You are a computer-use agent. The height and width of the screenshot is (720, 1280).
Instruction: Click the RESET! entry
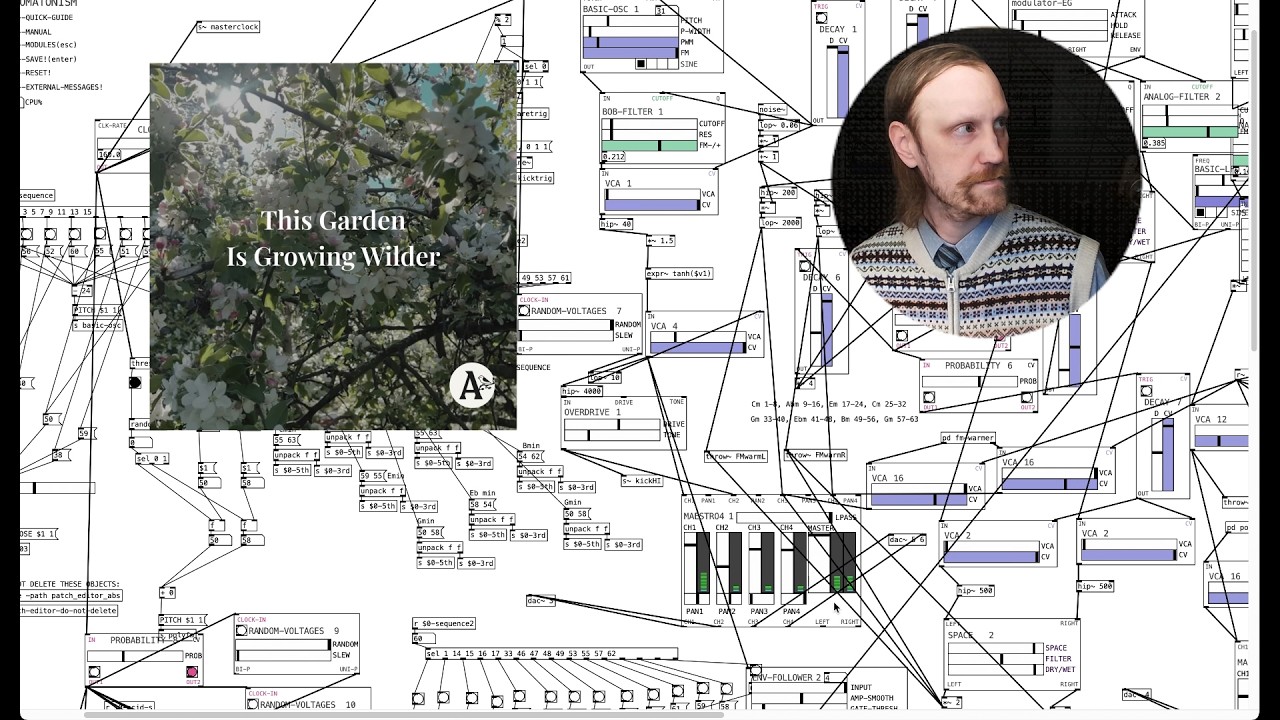[x=37, y=73]
